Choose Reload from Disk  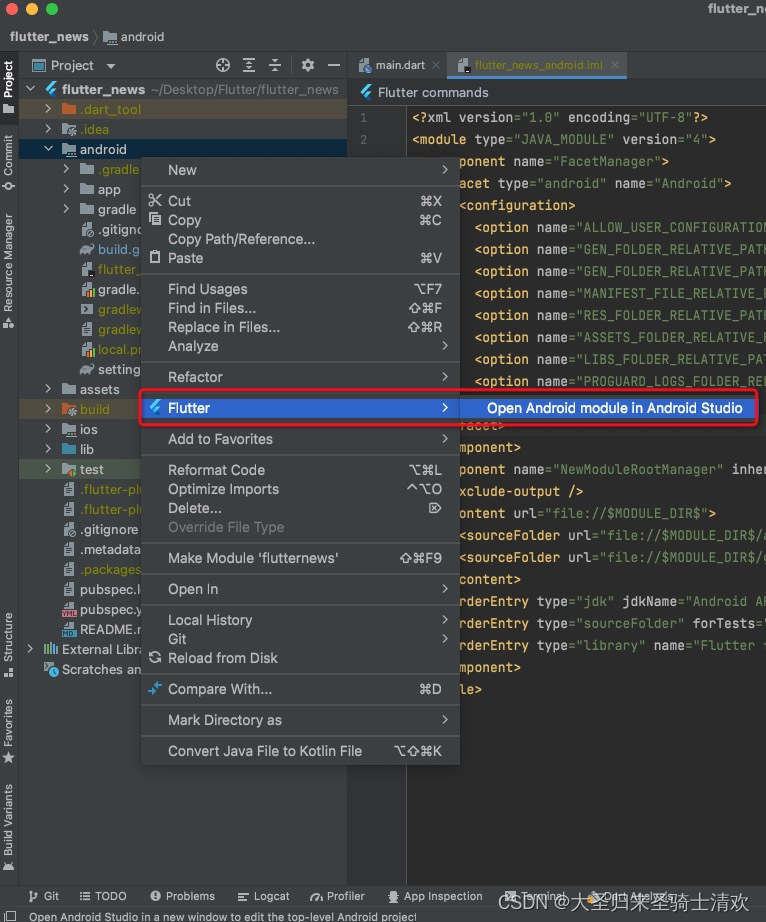point(300,658)
